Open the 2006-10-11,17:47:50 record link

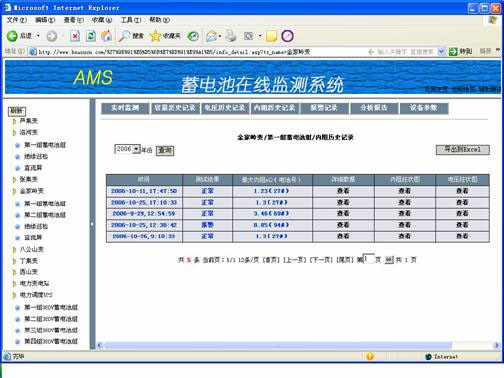click(144, 191)
